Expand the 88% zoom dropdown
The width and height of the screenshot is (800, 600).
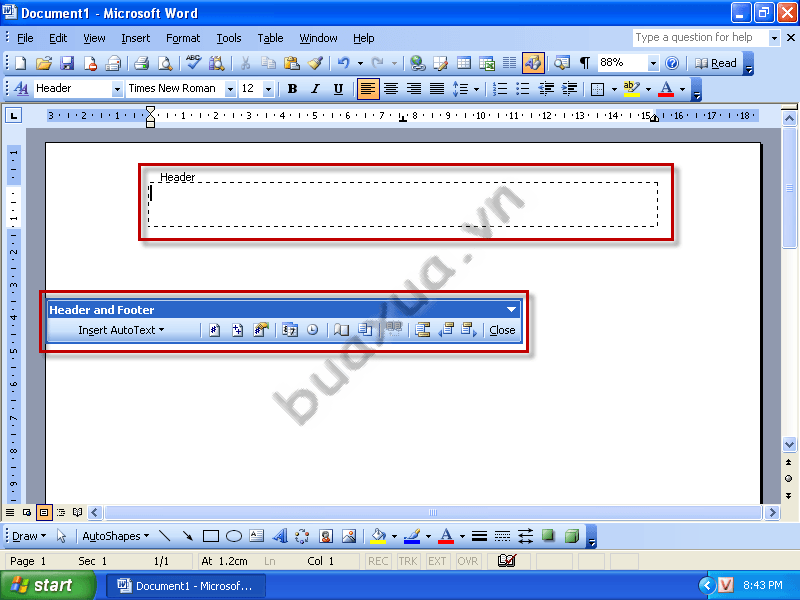[x=653, y=63]
